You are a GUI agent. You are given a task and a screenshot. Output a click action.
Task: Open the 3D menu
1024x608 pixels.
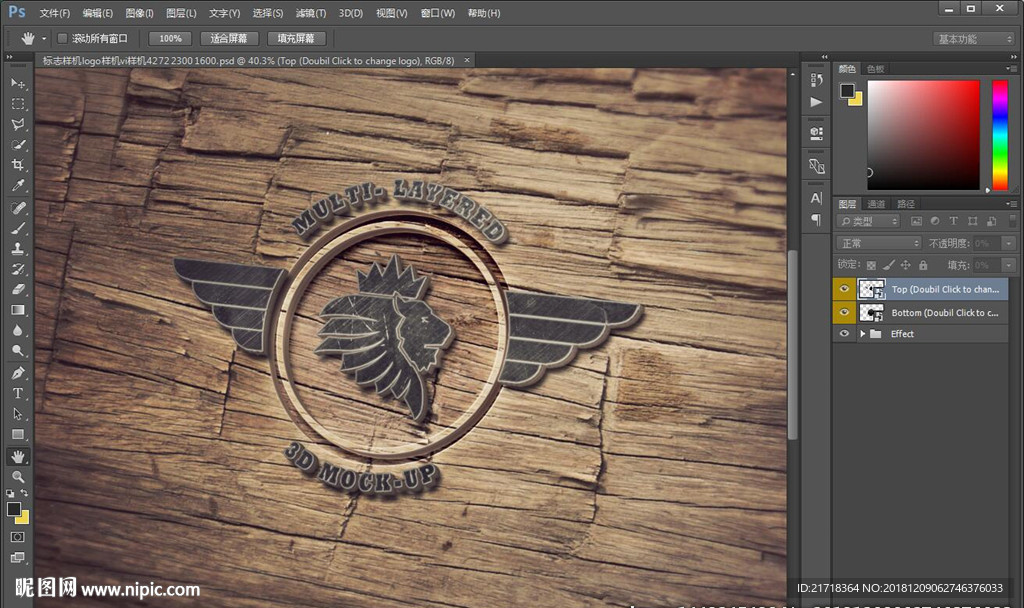[x=351, y=13]
